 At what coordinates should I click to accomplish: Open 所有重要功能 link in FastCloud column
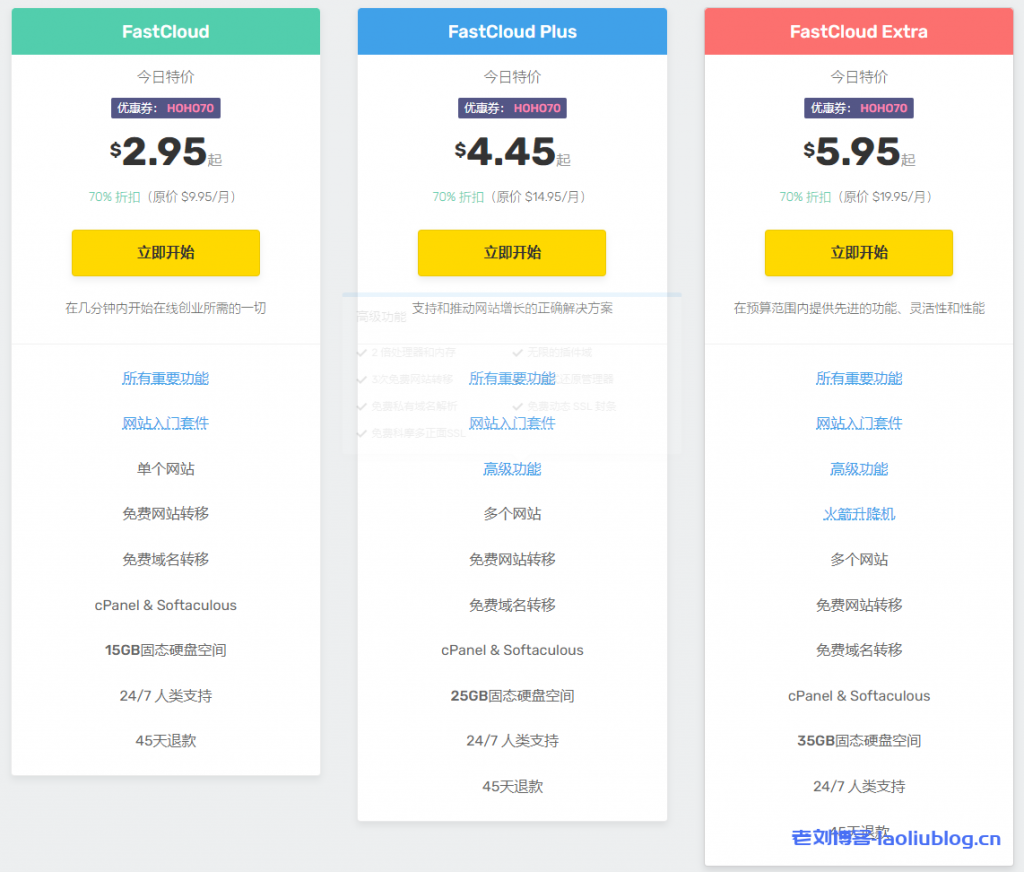[x=165, y=378]
